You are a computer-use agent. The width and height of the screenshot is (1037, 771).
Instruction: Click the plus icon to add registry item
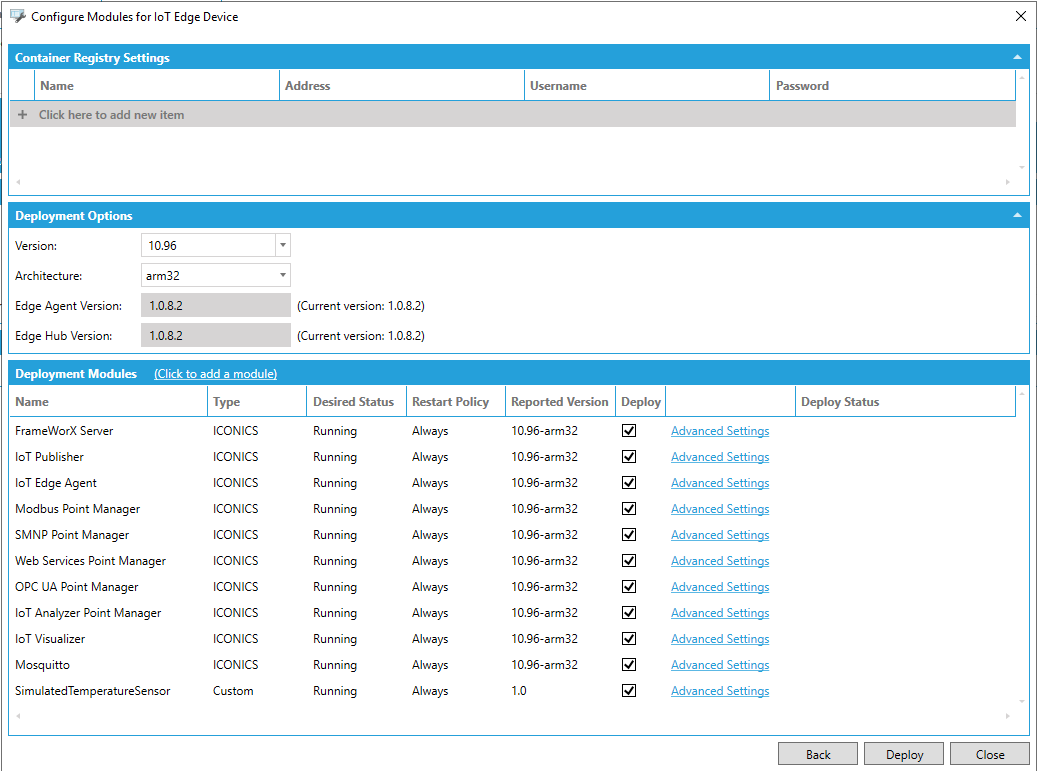(x=22, y=114)
